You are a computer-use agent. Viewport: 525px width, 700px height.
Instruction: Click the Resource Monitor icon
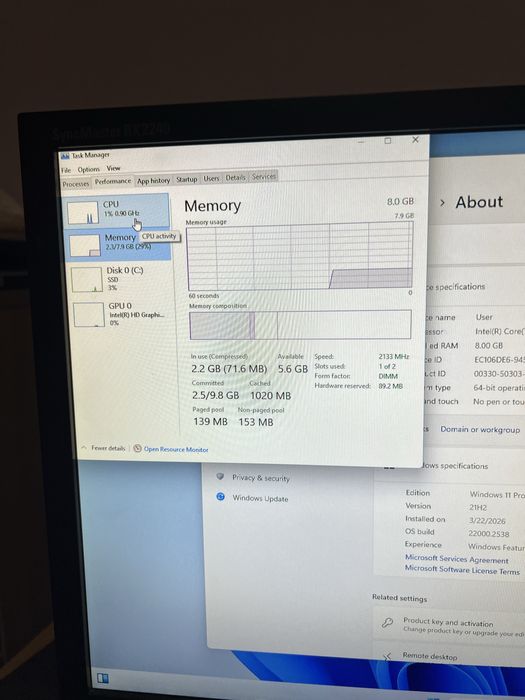138,448
